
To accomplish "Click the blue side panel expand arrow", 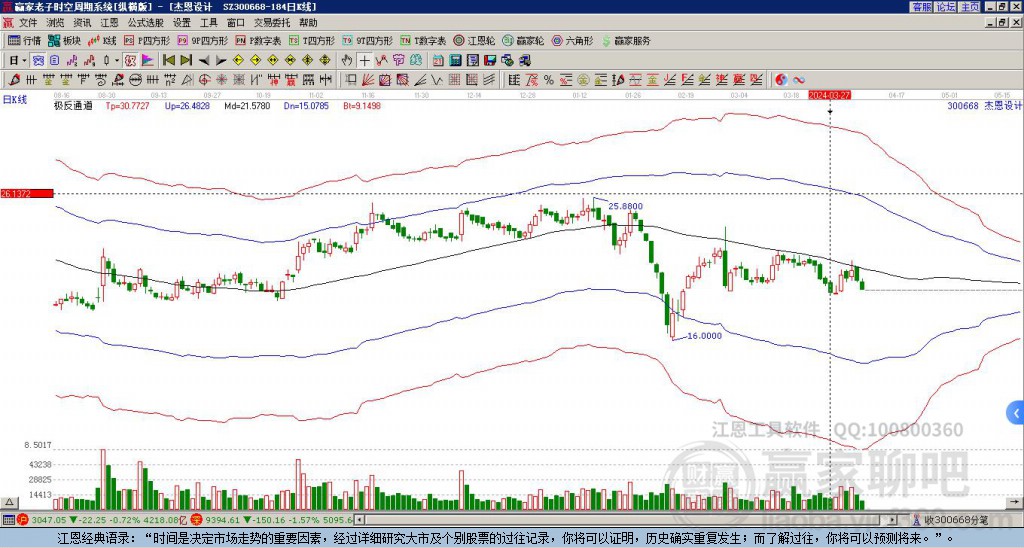I will pyautogui.click(x=1015, y=413).
